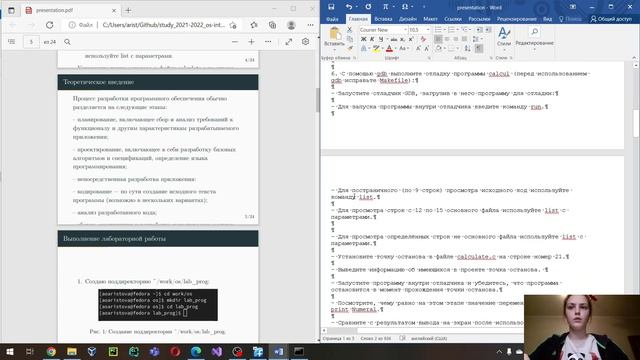Increase font size with grow font icon

(x=418, y=49)
